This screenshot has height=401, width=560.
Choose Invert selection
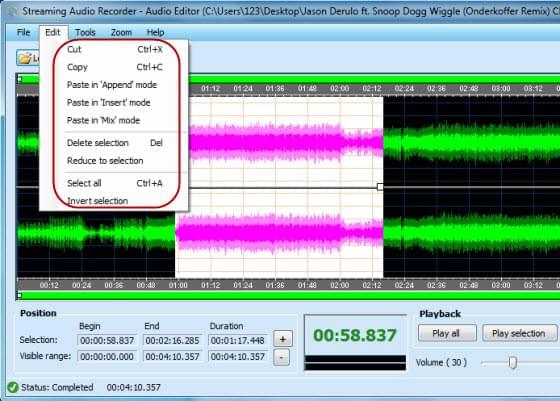tap(115, 201)
